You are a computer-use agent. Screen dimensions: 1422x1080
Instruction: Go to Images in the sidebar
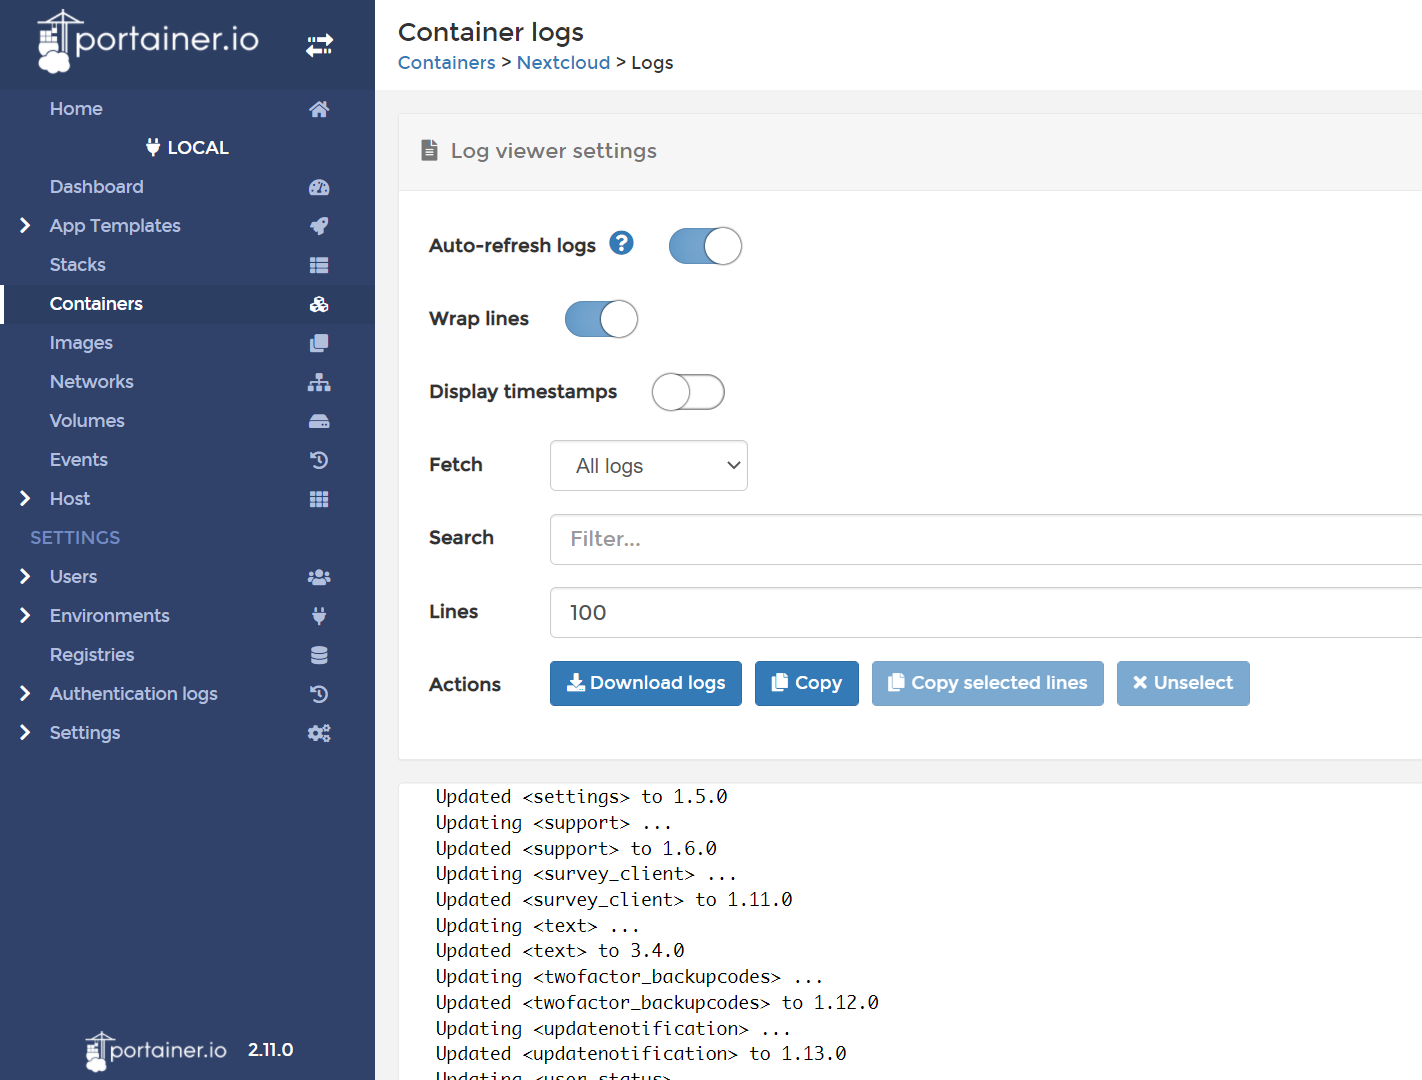pyautogui.click(x=81, y=343)
